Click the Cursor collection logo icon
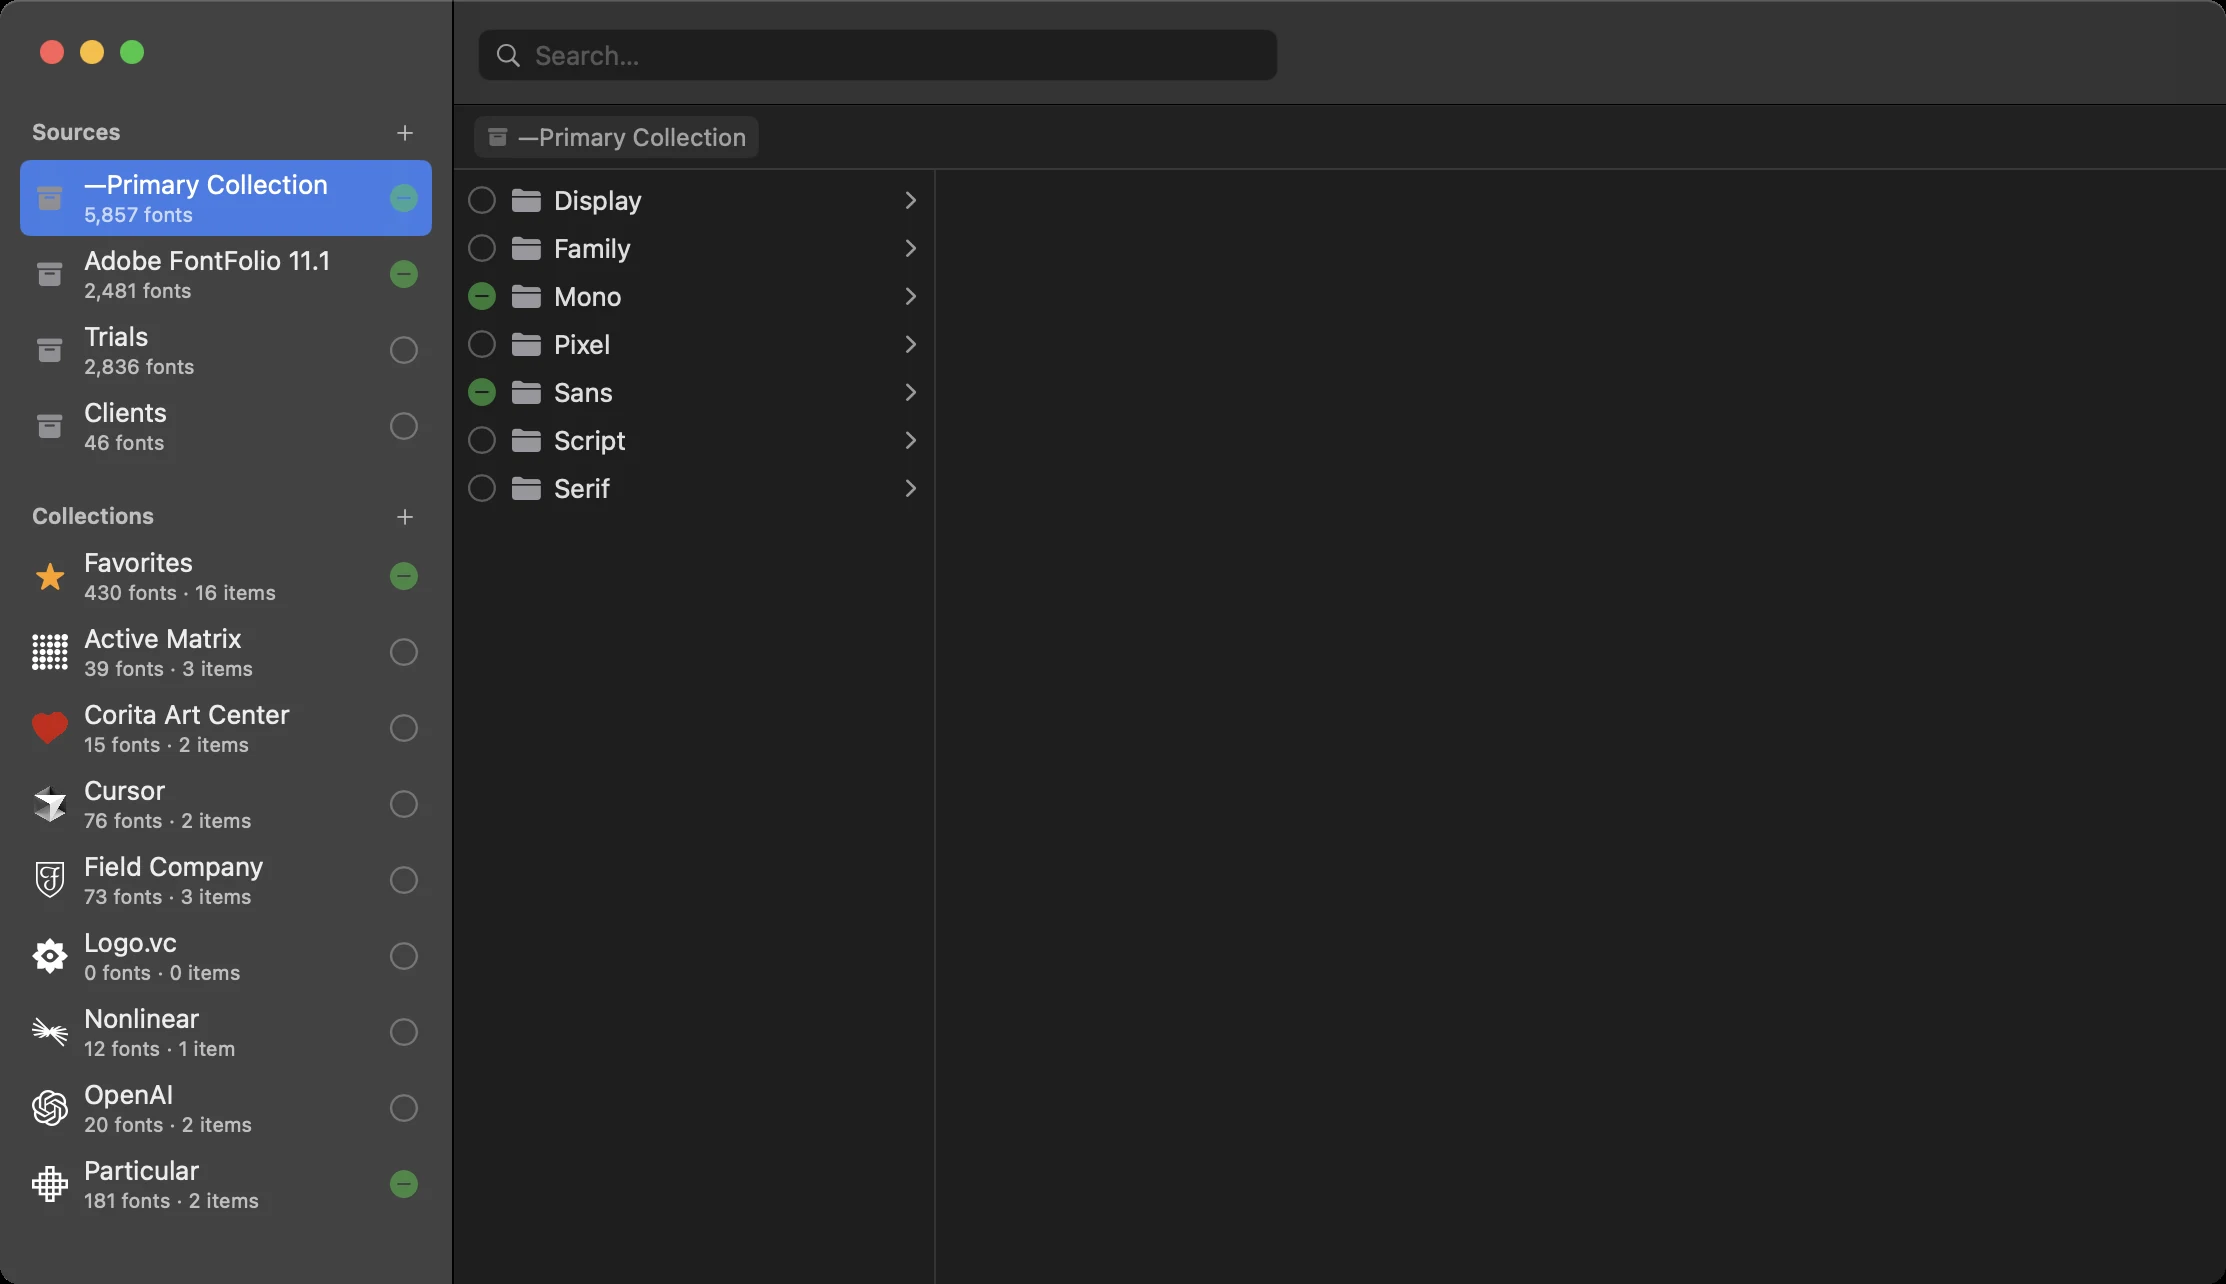 49,804
